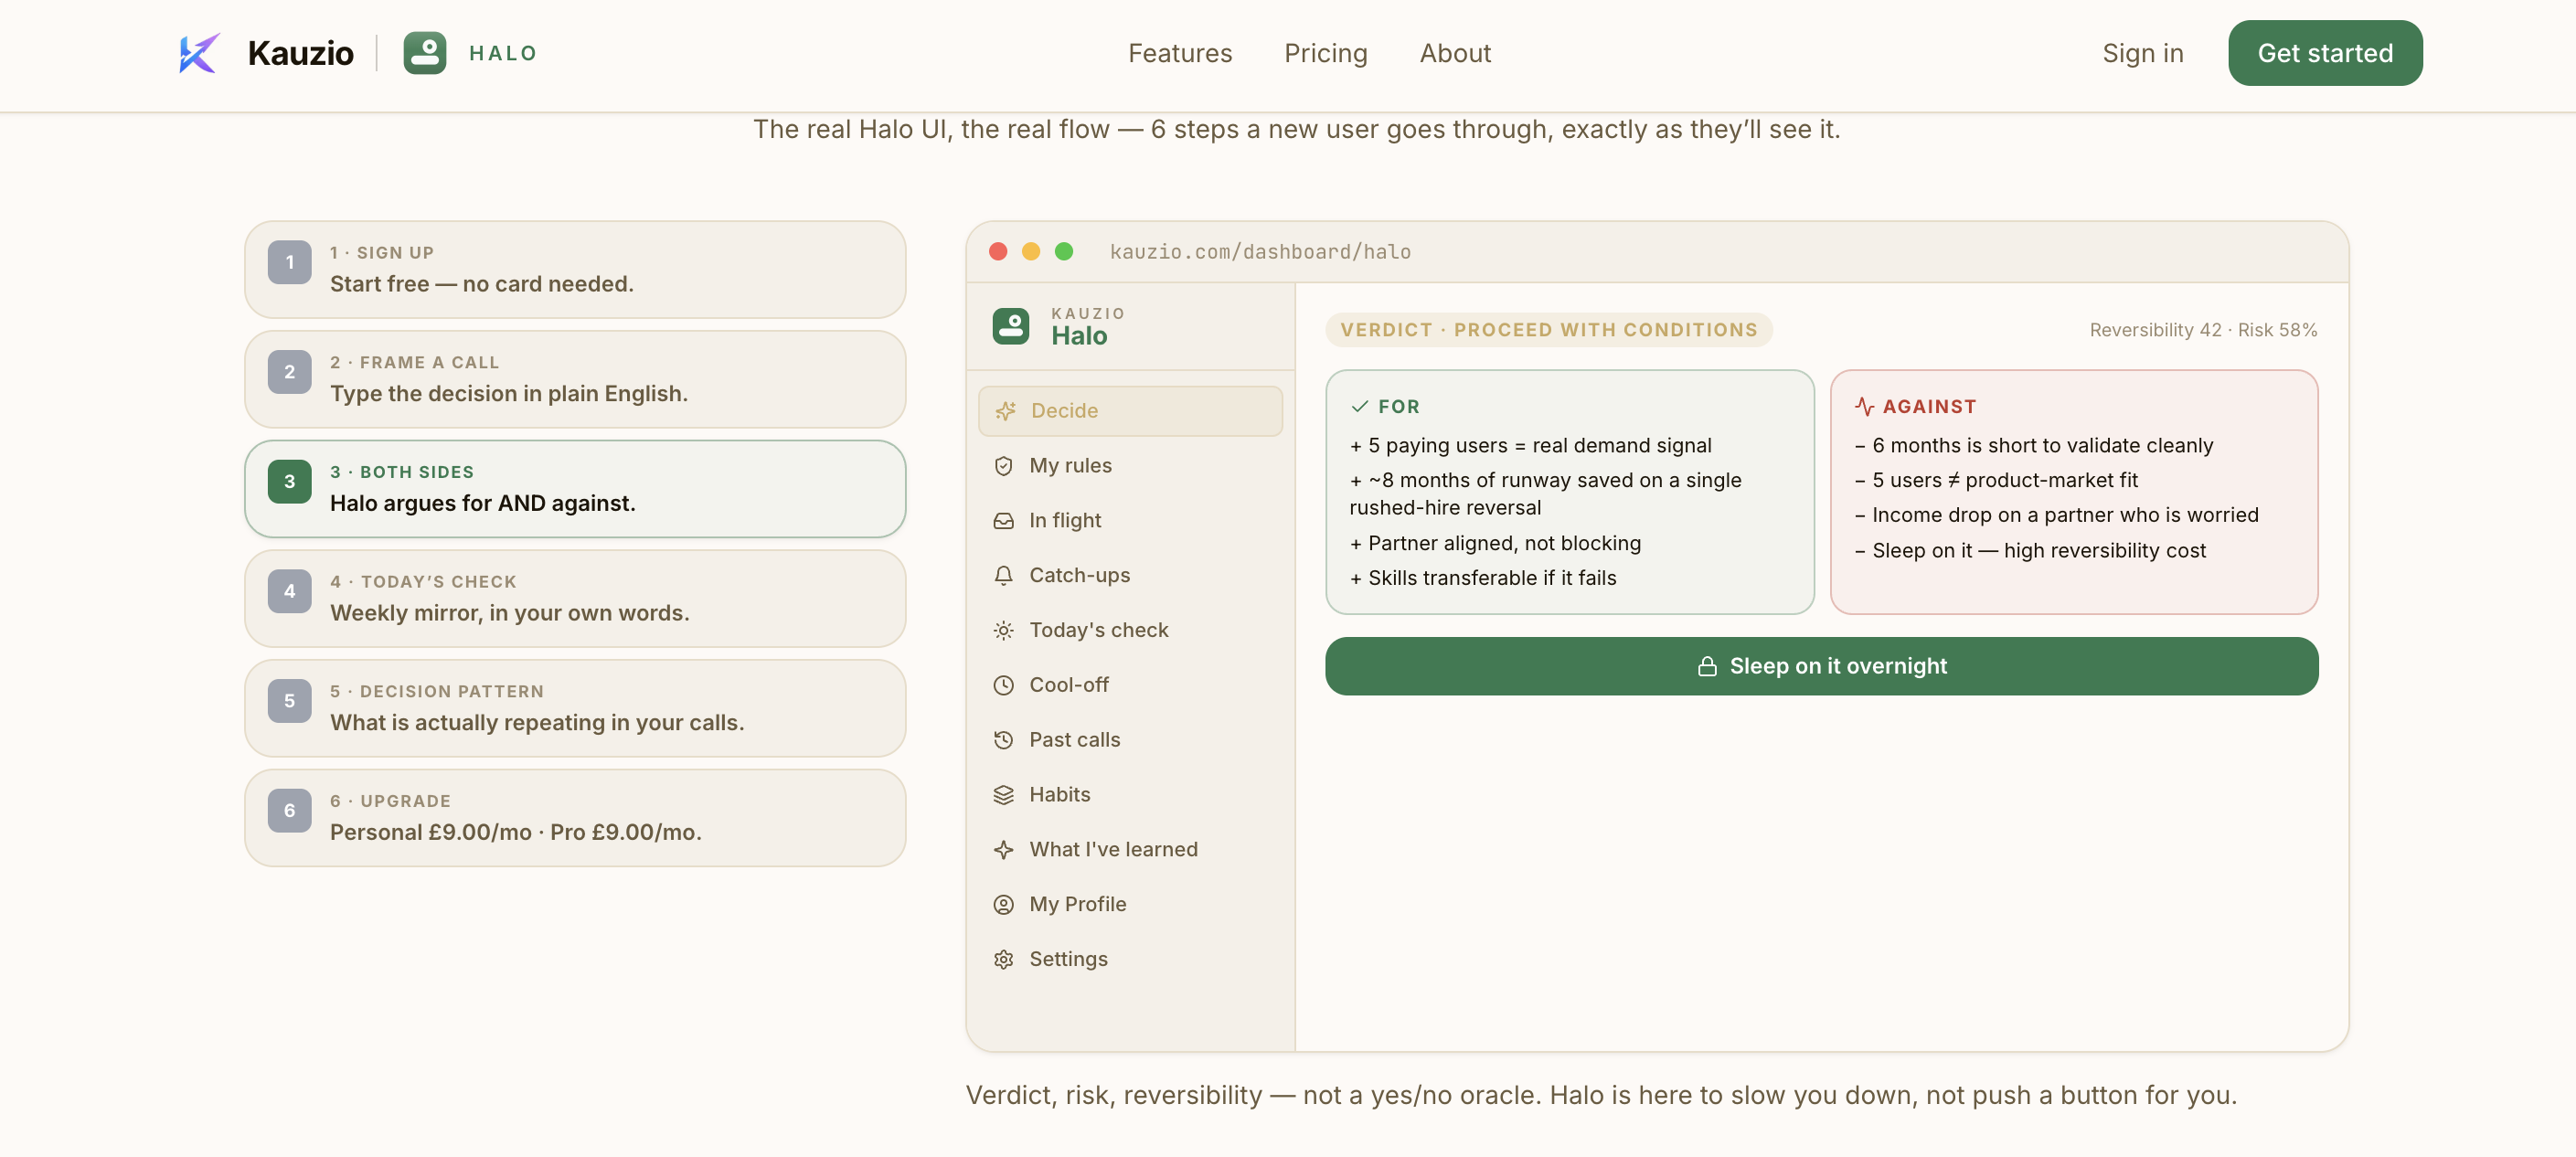Click the lock icon on Sleep button
The height and width of the screenshot is (1157, 2576).
[x=1707, y=666]
